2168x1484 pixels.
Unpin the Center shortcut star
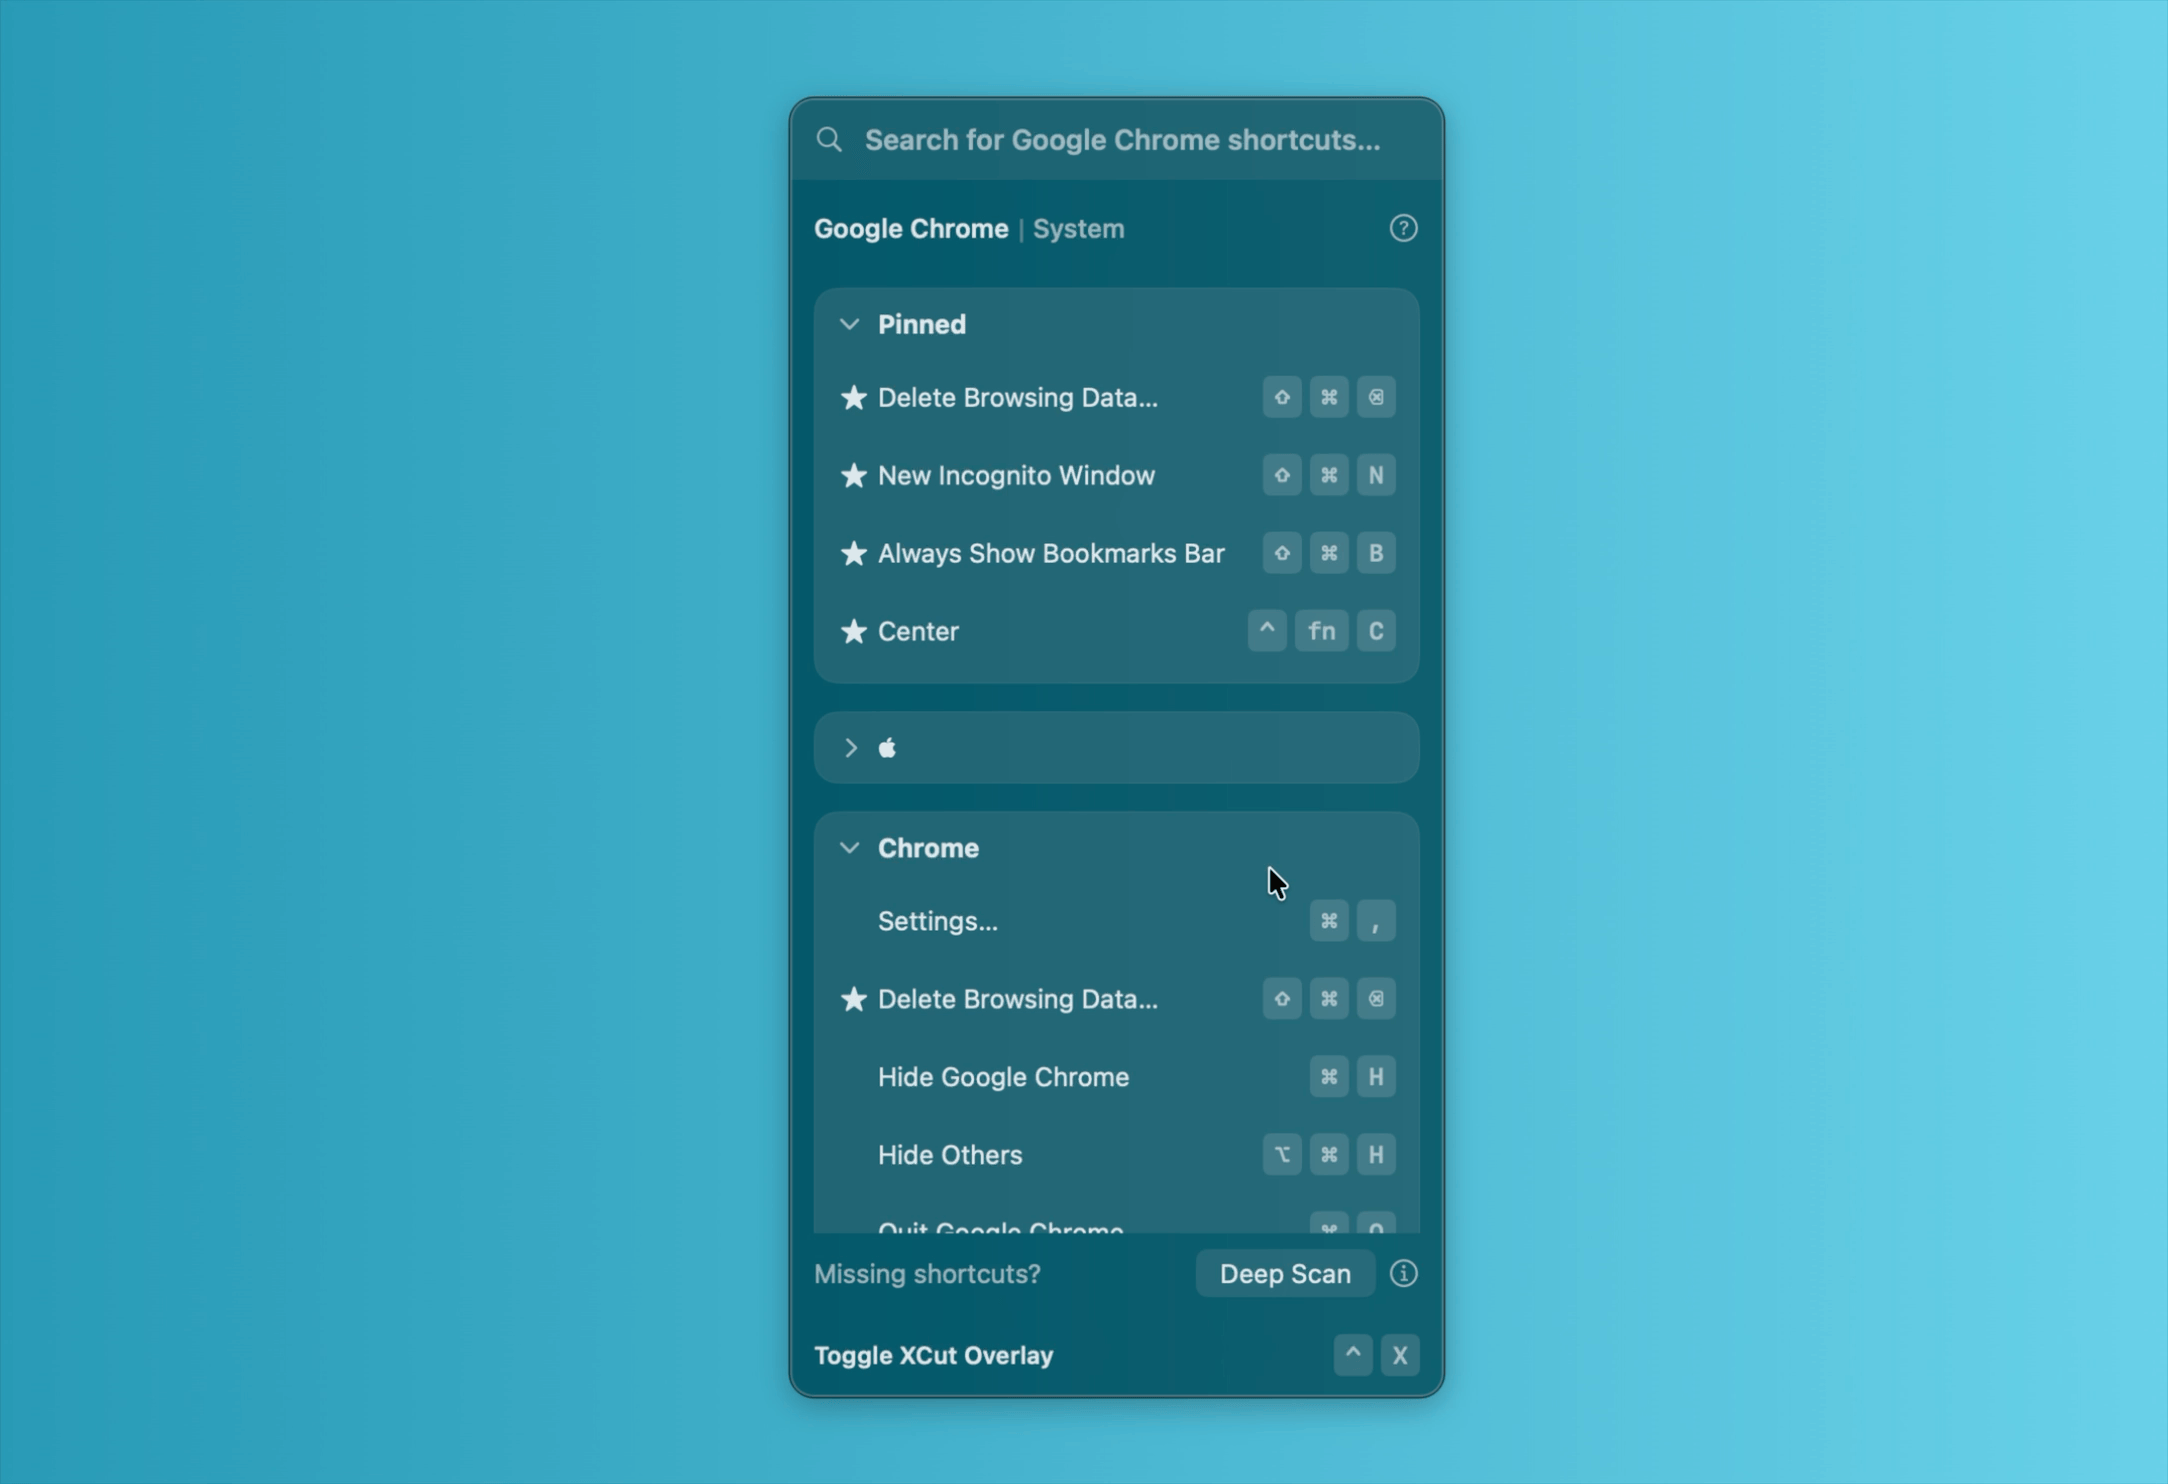(x=853, y=632)
